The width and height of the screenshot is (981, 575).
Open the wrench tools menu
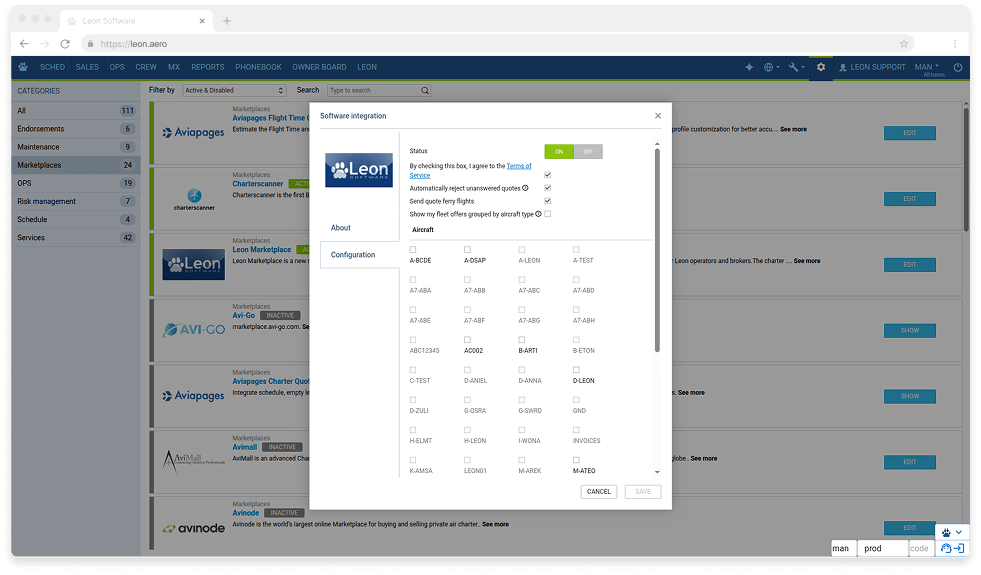click(796, 67)
